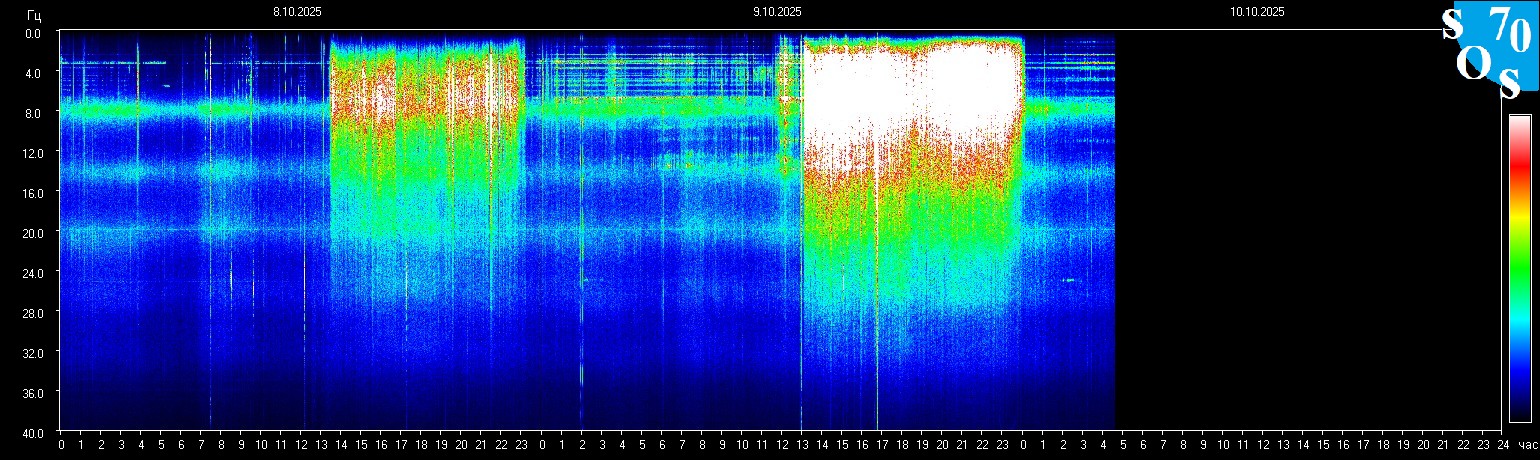This screenshot has height=460, width=1540.
Task: Click the 0.0 frequency axis label
Action: [33, 33]
